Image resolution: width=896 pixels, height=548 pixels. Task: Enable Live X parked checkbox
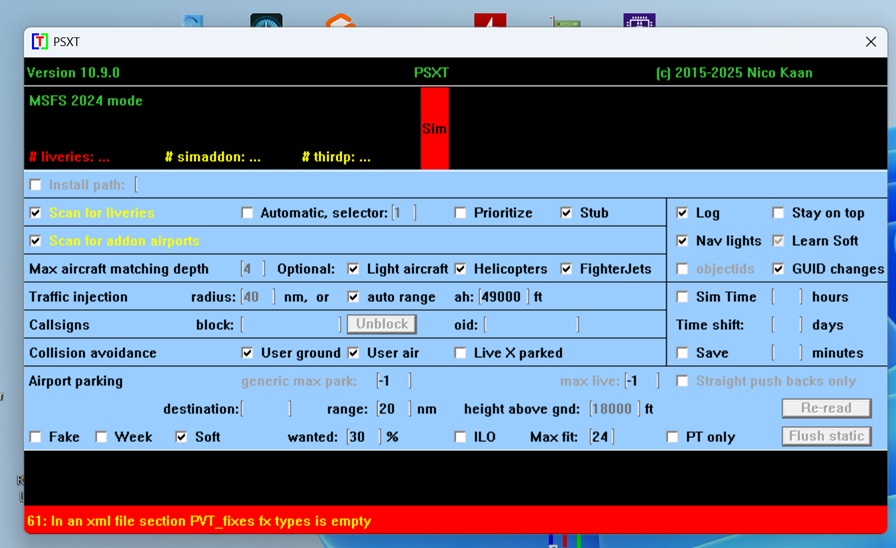click(x=460, y=353)
